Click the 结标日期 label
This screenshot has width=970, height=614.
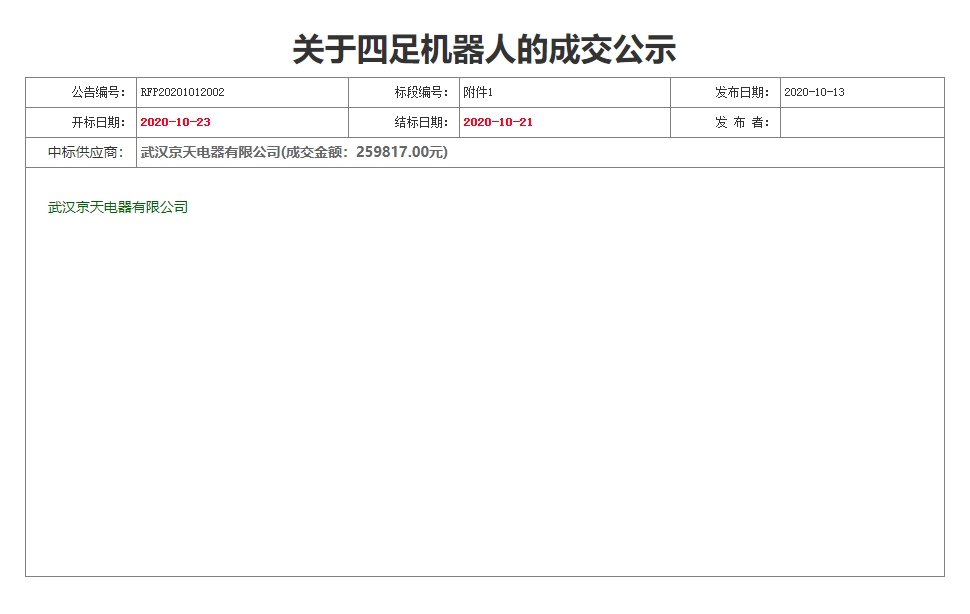point(422,122)
